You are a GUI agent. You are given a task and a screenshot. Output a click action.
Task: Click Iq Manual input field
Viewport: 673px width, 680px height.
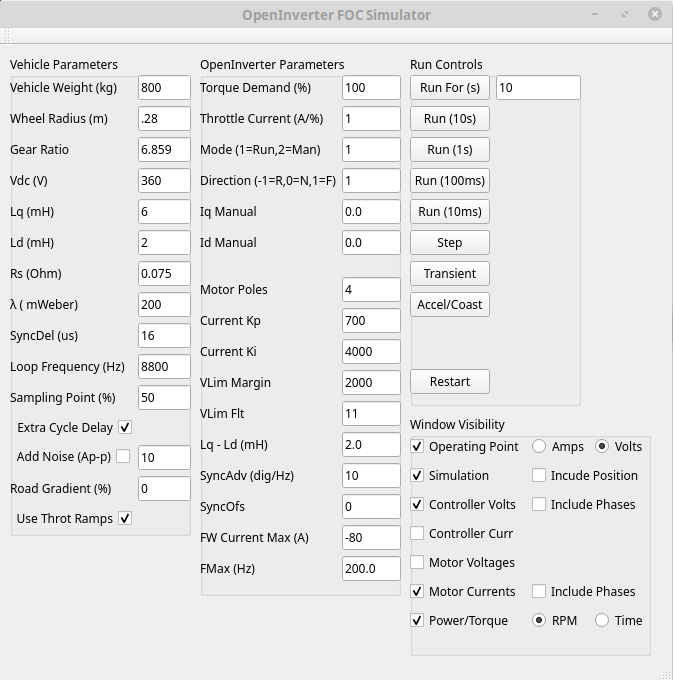click(371, 212)
